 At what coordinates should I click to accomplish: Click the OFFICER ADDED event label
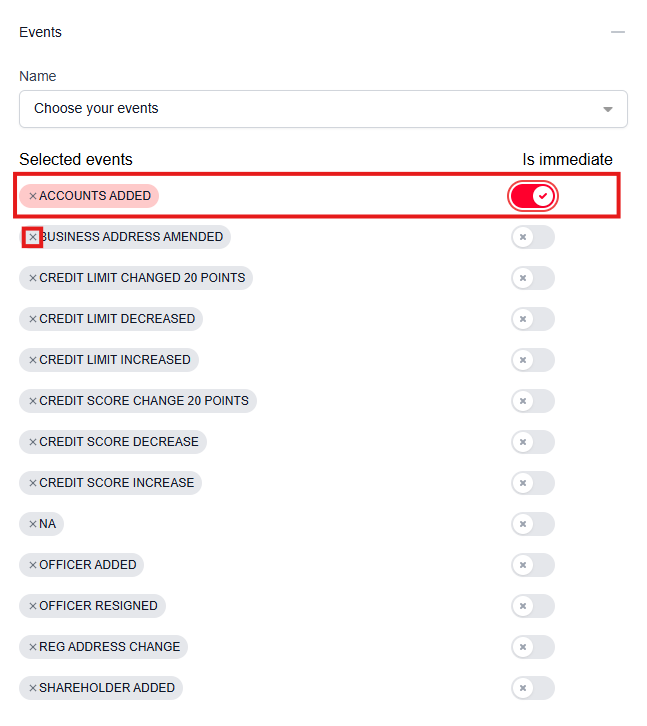point(88,565)
